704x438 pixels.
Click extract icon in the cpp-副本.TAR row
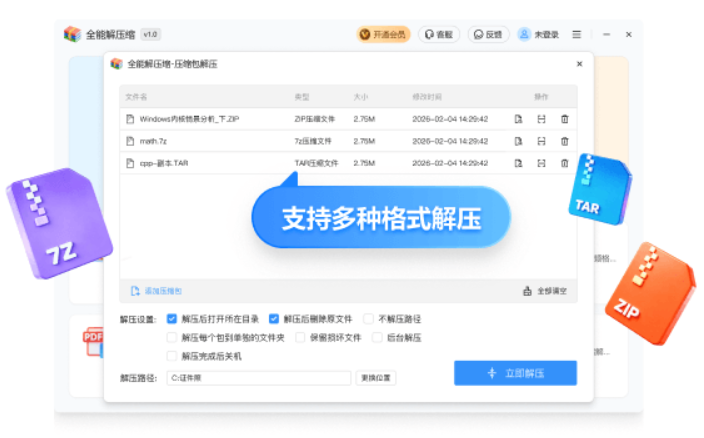541,163
